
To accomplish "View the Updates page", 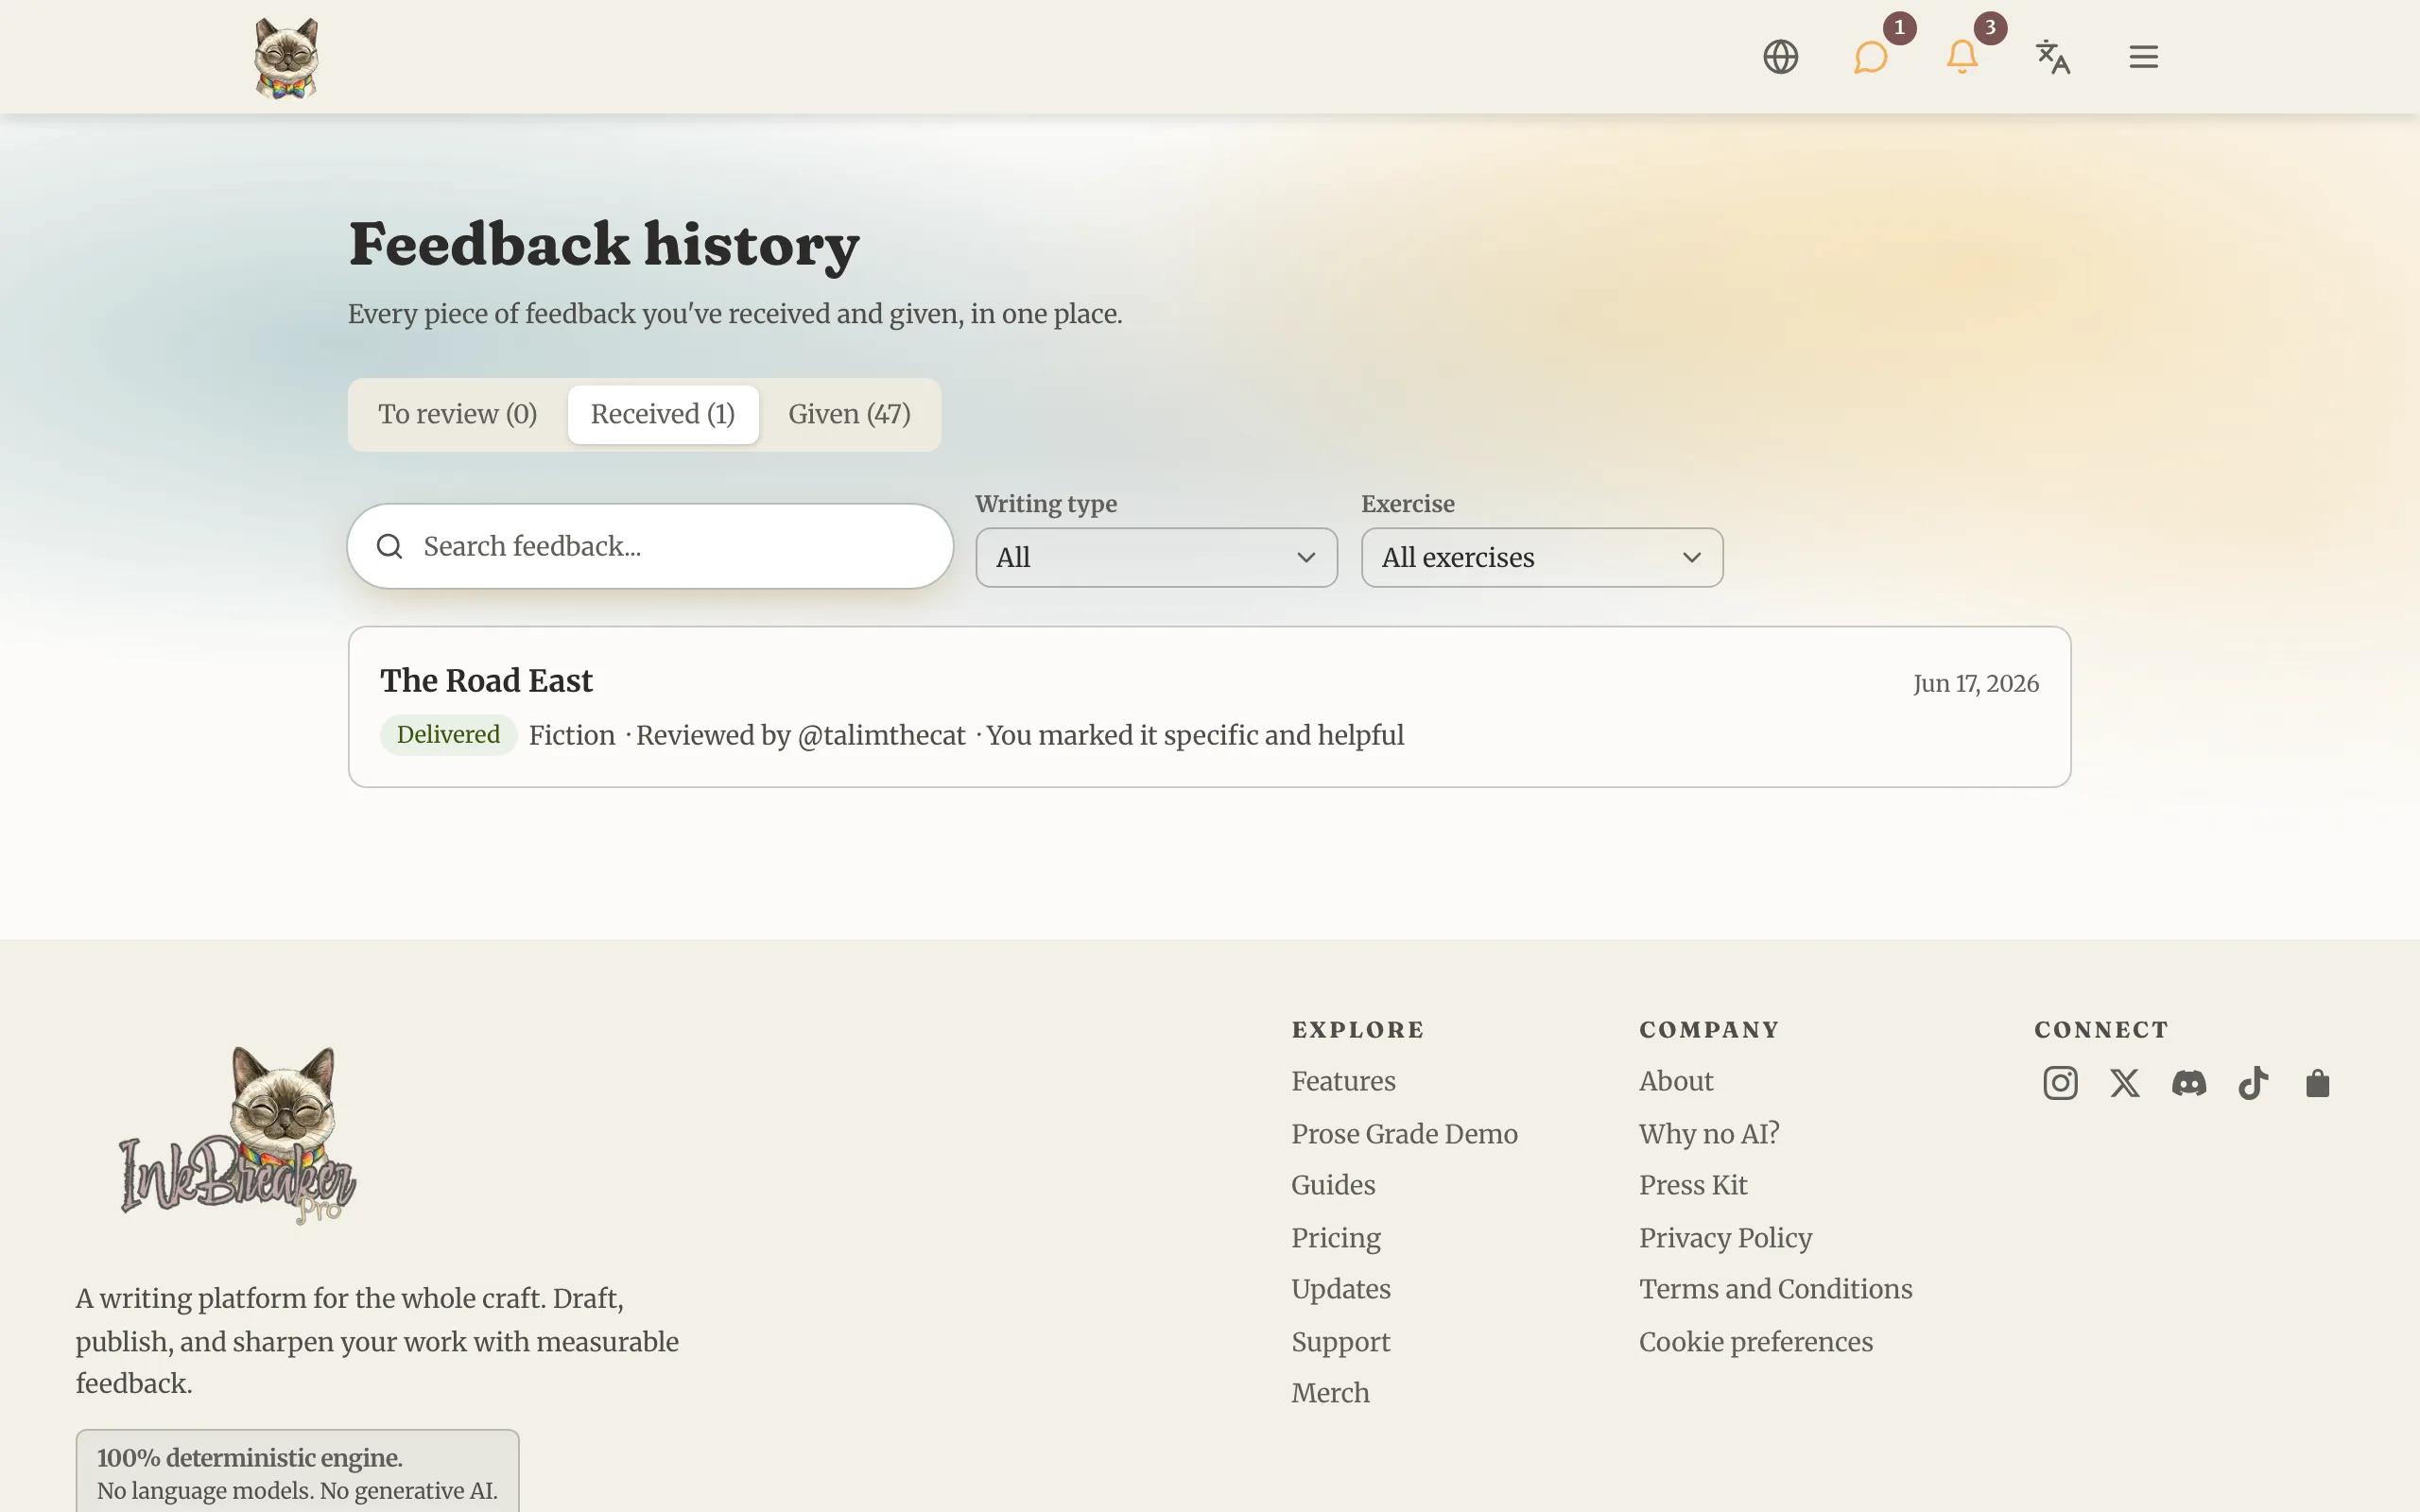I will [1341, 1289].
